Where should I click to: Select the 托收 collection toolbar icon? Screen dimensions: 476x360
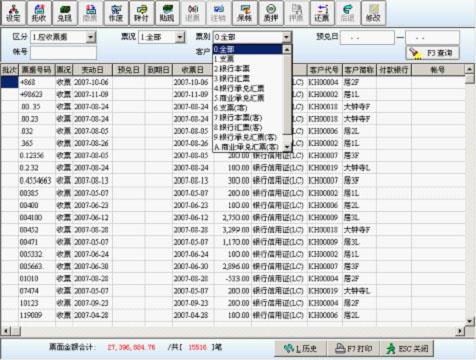[x=39, y=13]
